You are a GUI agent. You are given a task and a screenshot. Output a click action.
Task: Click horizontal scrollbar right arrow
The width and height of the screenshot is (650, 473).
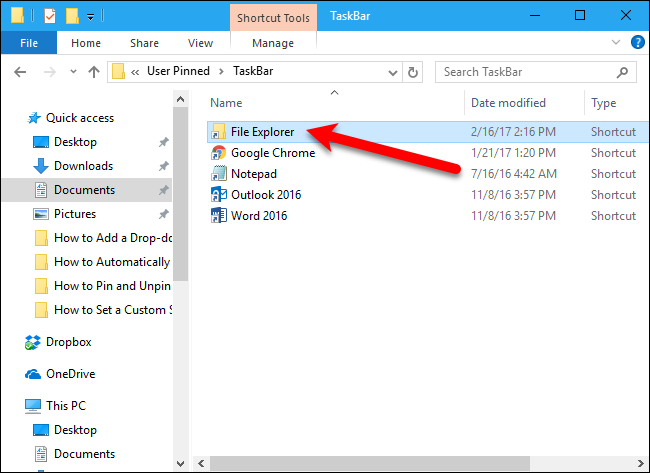point(641,463)
